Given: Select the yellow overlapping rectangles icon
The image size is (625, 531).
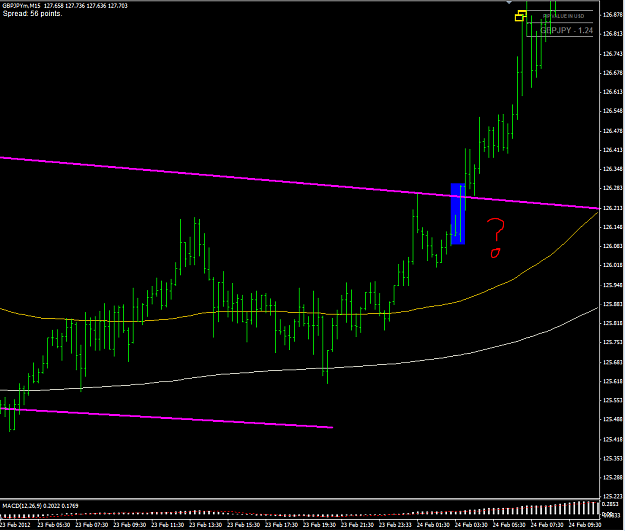Looking at the screenshot, I should tap(521, 16).
